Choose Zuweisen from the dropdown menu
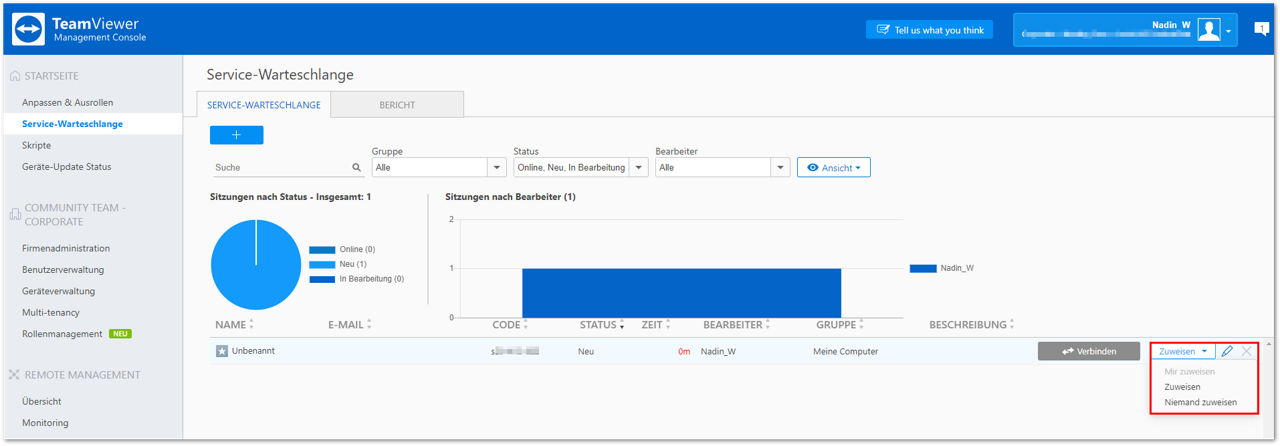 pos(1183,387)
